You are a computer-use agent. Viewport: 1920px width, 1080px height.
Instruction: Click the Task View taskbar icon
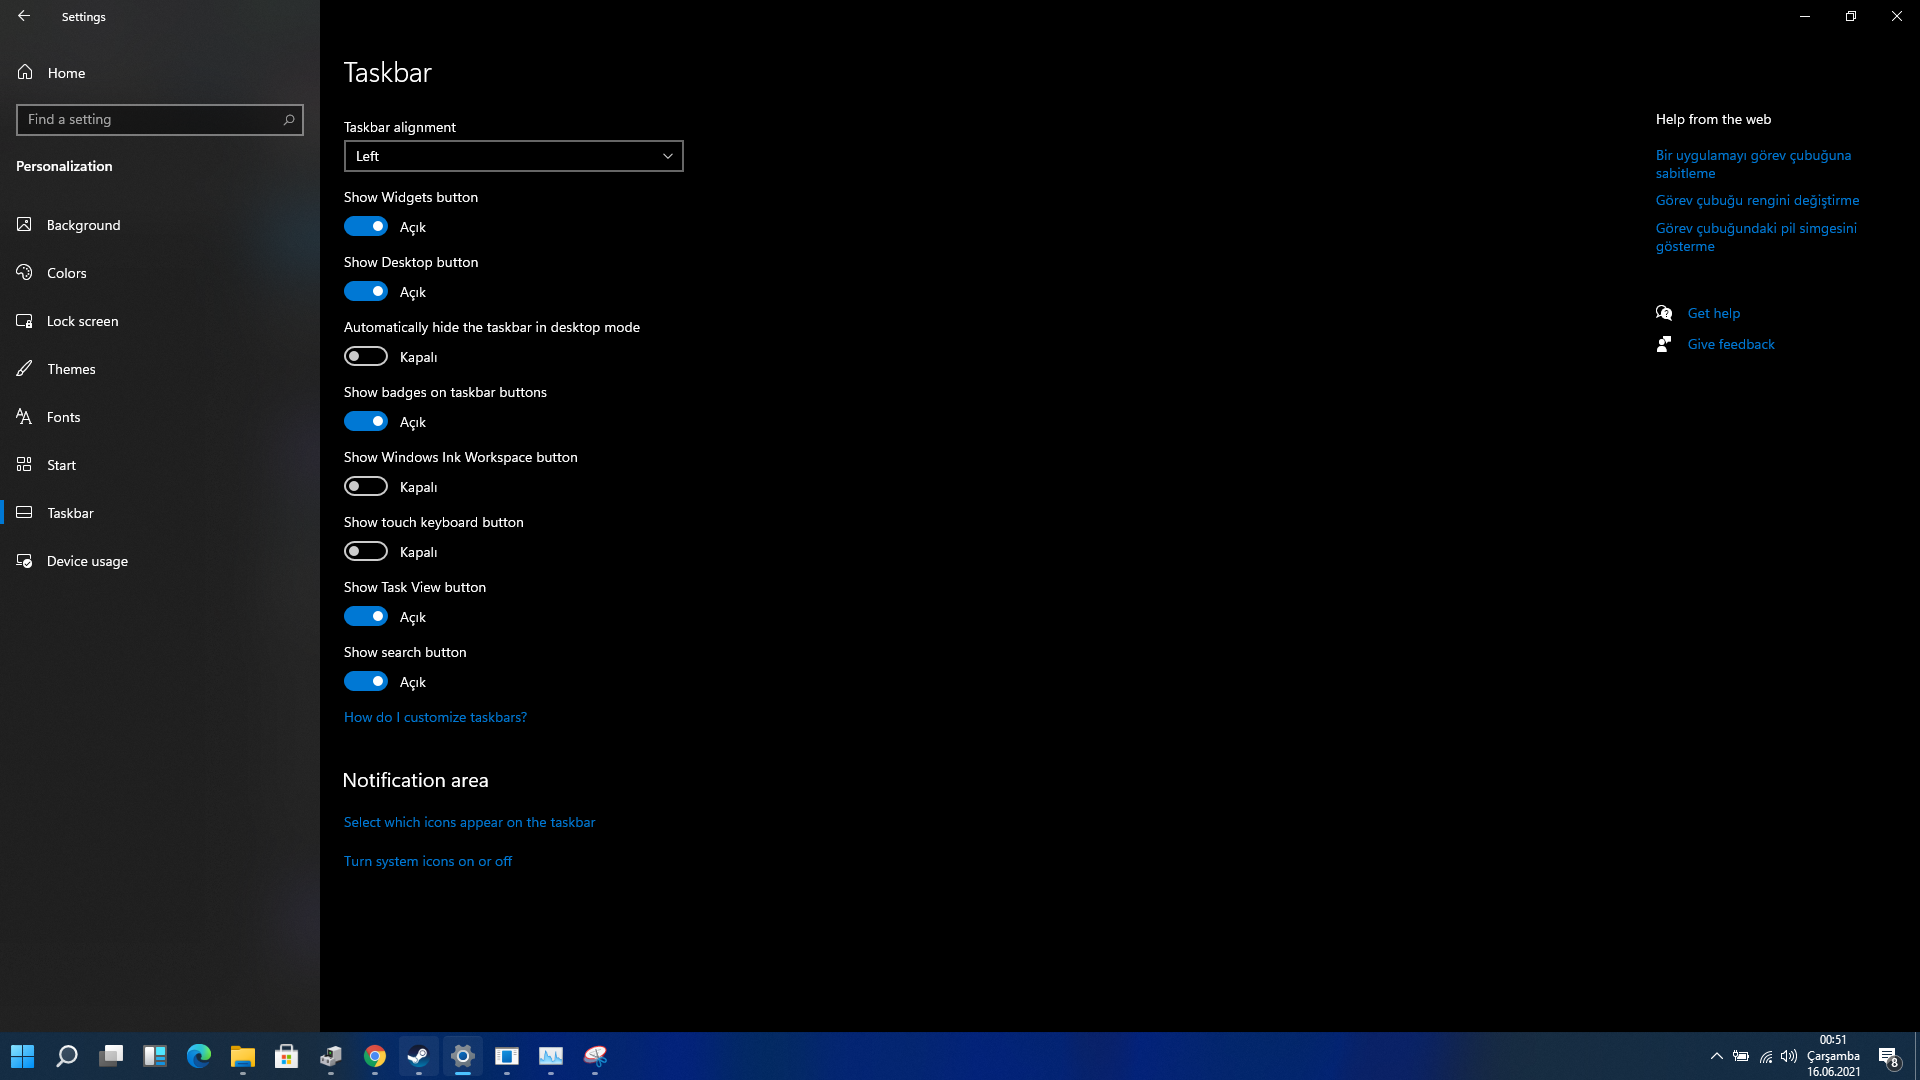111,1056
